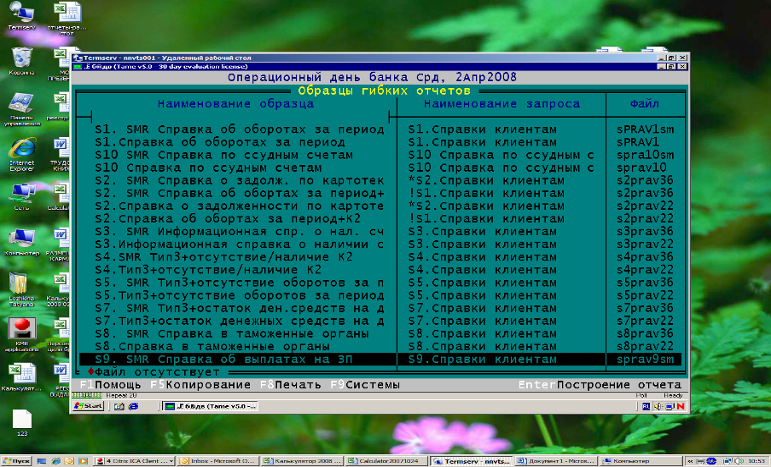Click file name s3prav36
Viewport: 771px width, 467px height.
click(x=645, y=232)
